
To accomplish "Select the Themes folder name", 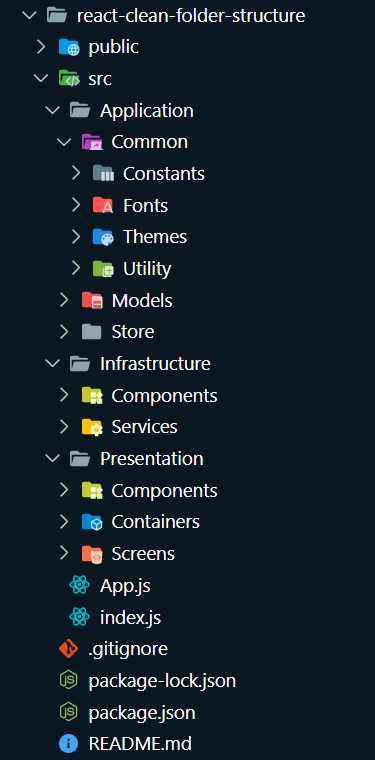I will 155,238.
